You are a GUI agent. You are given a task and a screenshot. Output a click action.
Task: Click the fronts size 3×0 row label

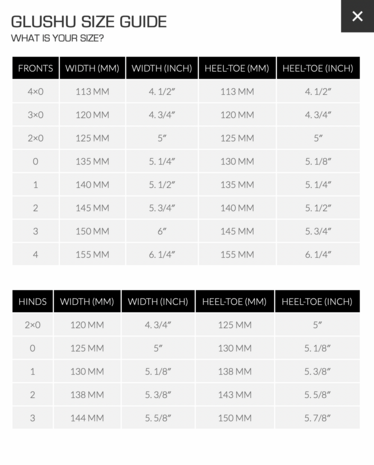coord(36,115)
